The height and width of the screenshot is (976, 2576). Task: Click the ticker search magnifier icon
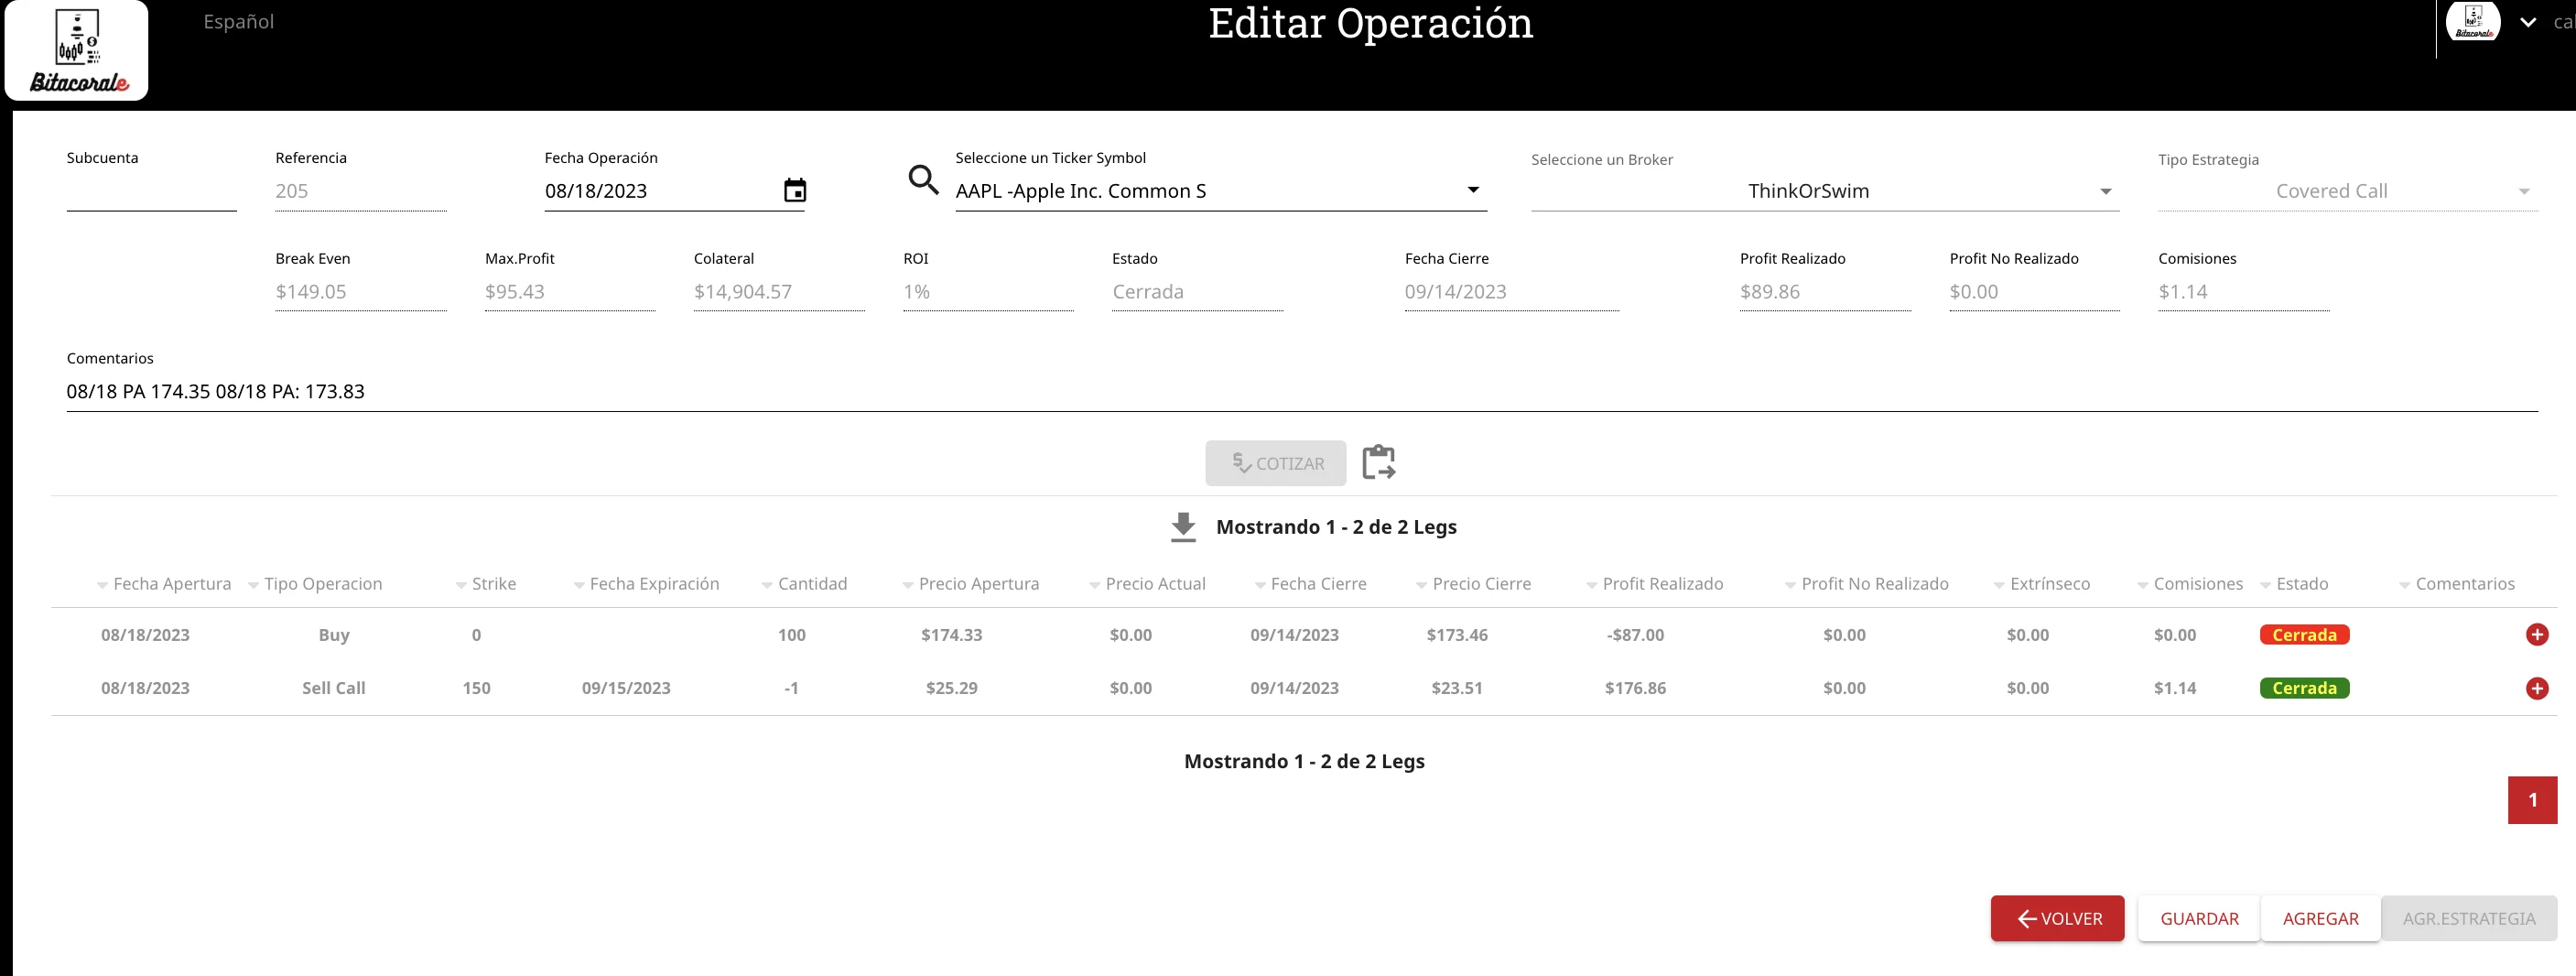[x=922, y=180]
